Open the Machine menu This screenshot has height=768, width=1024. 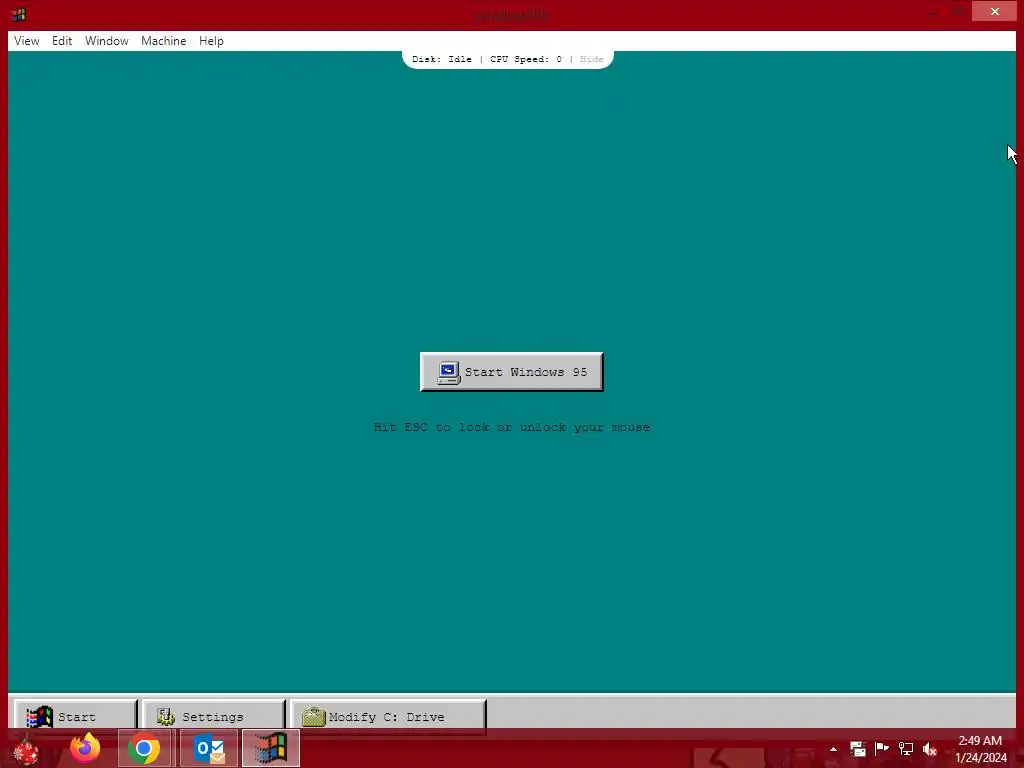click(x=163, y=40)
